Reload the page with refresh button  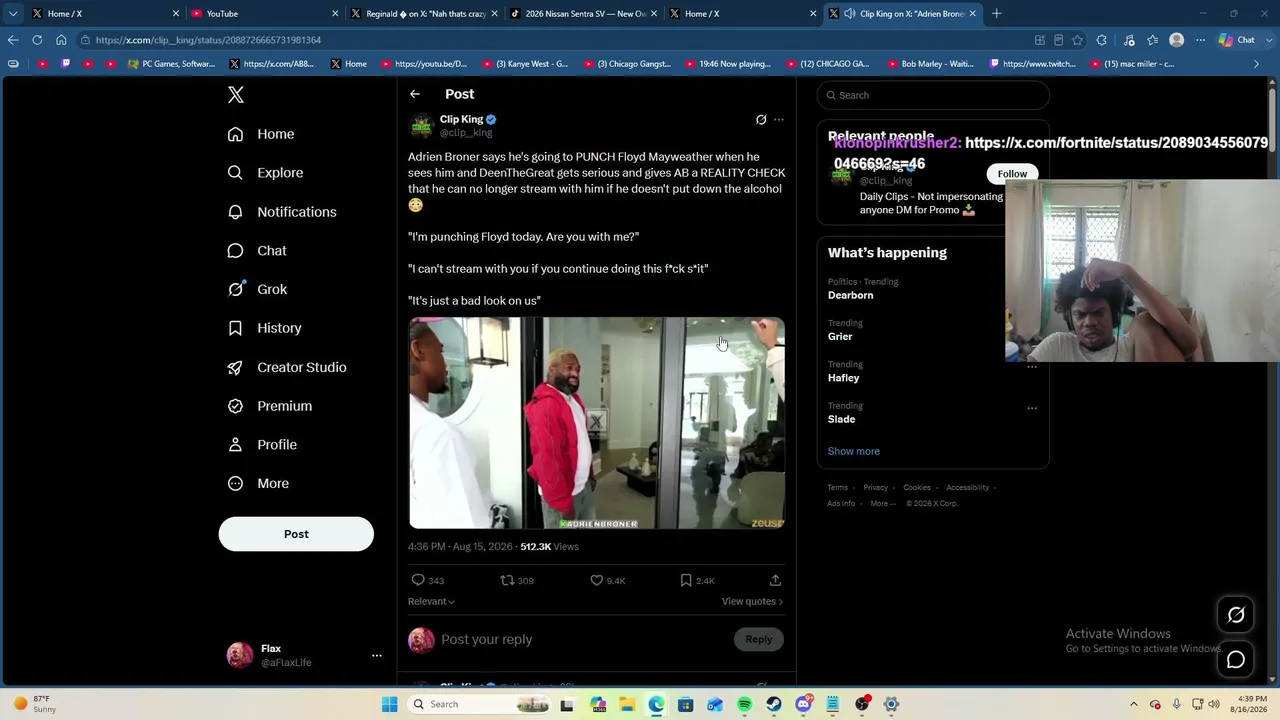point(37,40)
